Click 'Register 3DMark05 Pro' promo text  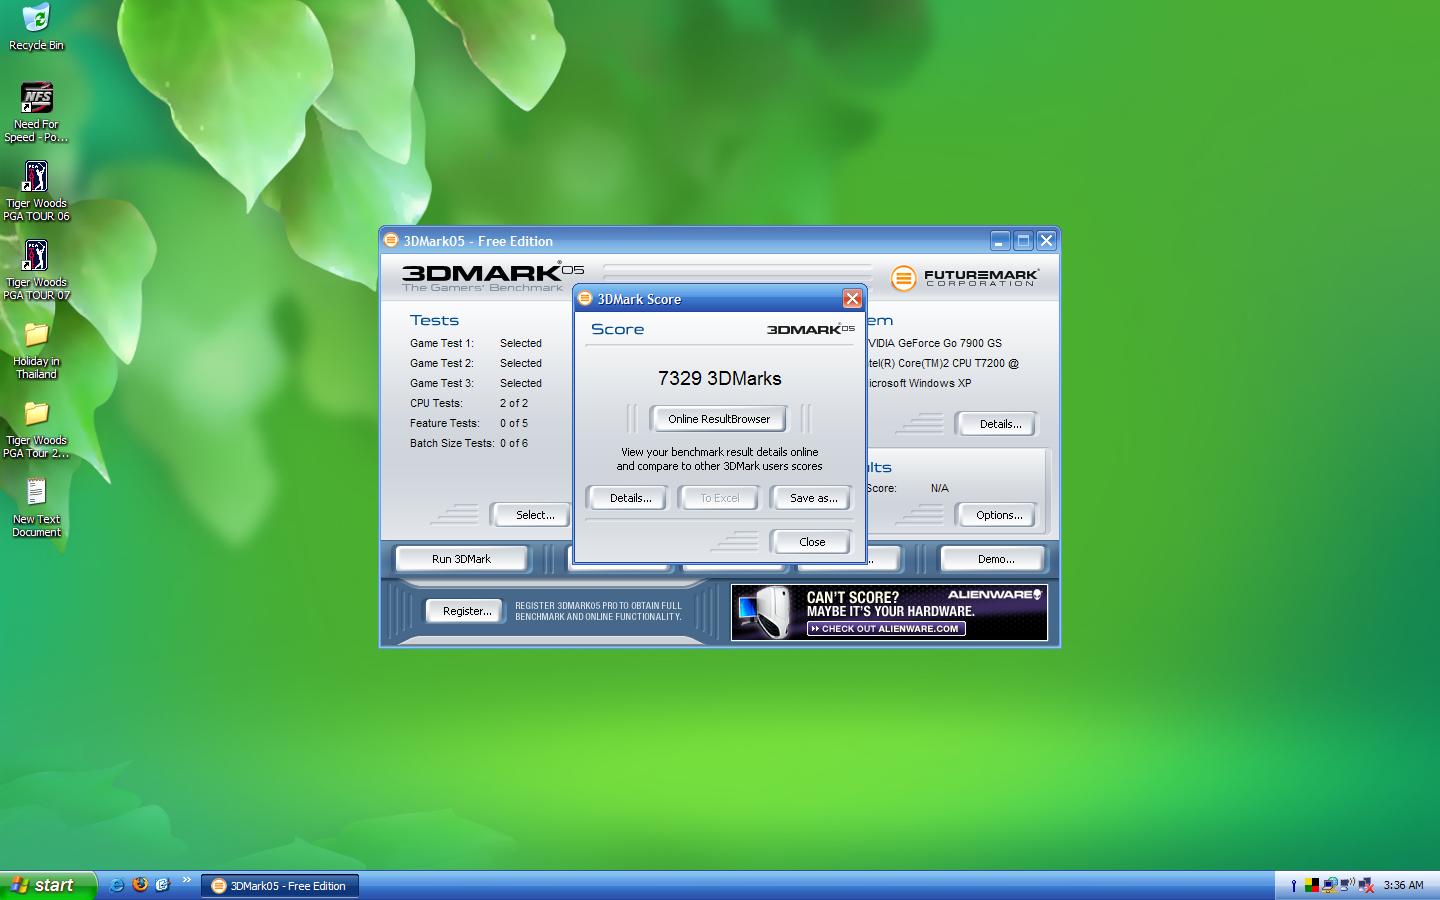(x=598, y=611)
